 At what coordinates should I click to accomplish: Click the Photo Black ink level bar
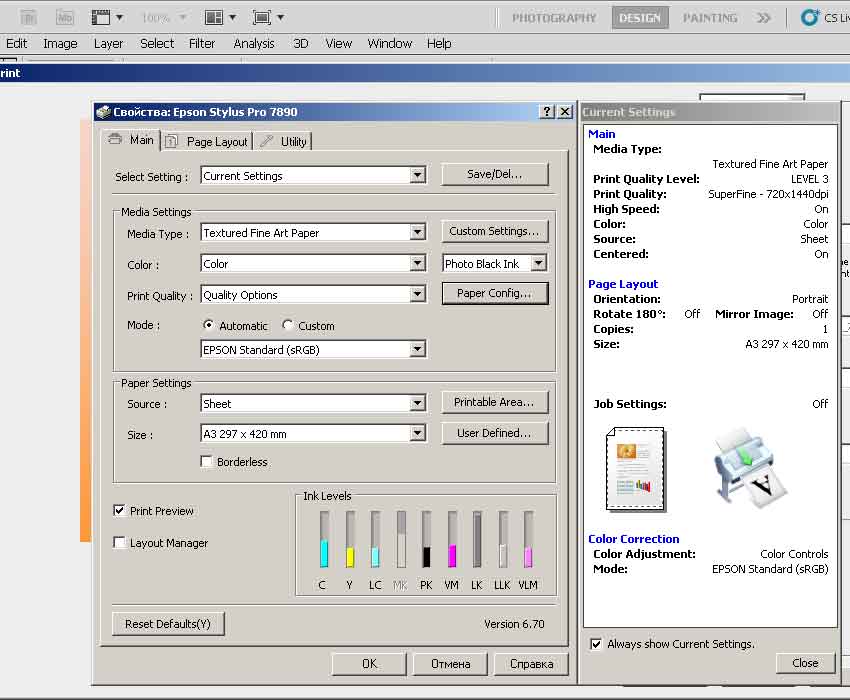point(427,539)
